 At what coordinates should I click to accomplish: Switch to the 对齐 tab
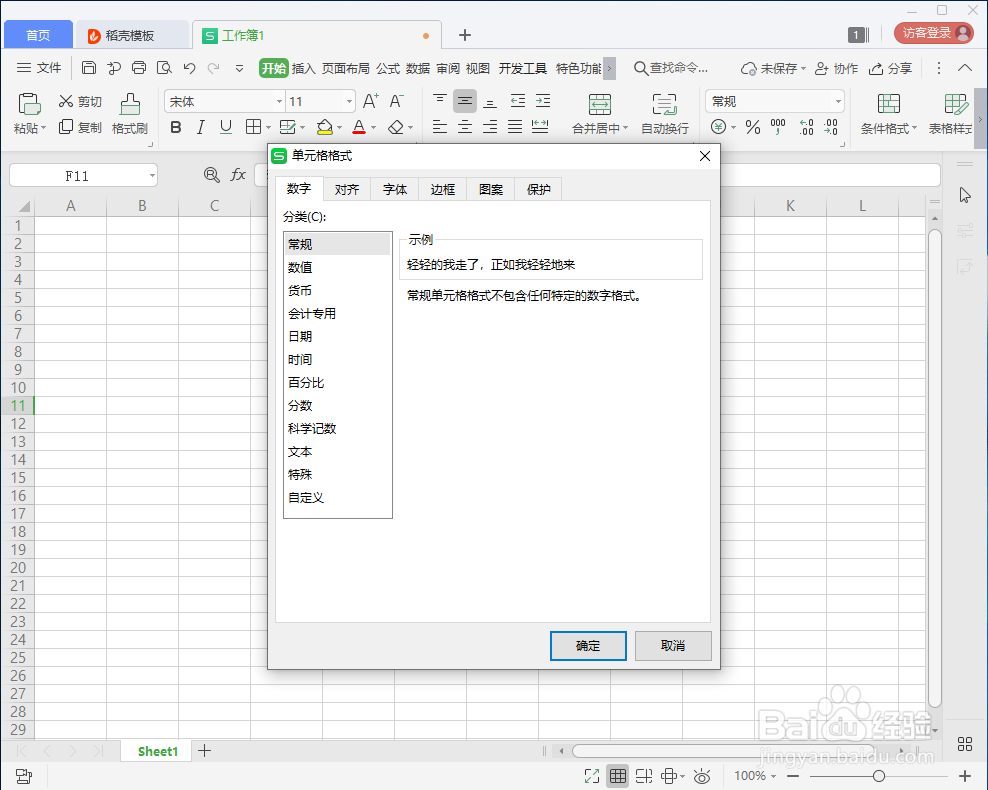pyautogui.click(x=347, y=189)
